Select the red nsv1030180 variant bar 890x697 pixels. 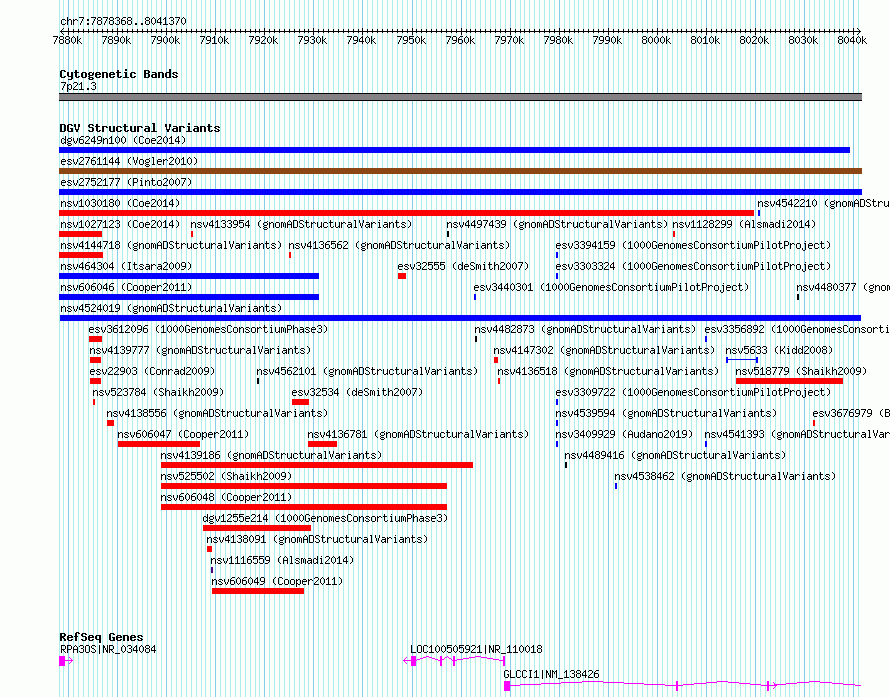pos(406,213)
